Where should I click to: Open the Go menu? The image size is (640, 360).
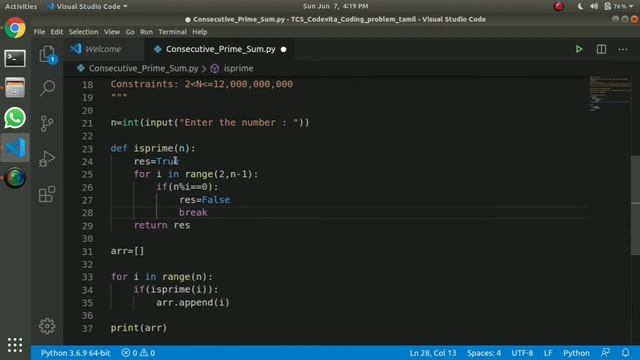click(x=130, y=32)
